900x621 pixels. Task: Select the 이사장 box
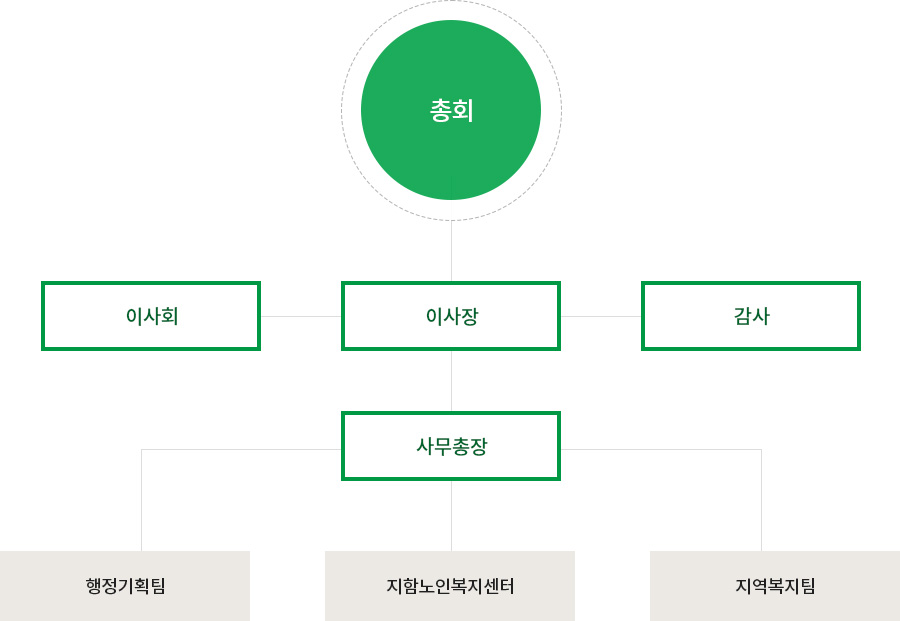[451, 316]
